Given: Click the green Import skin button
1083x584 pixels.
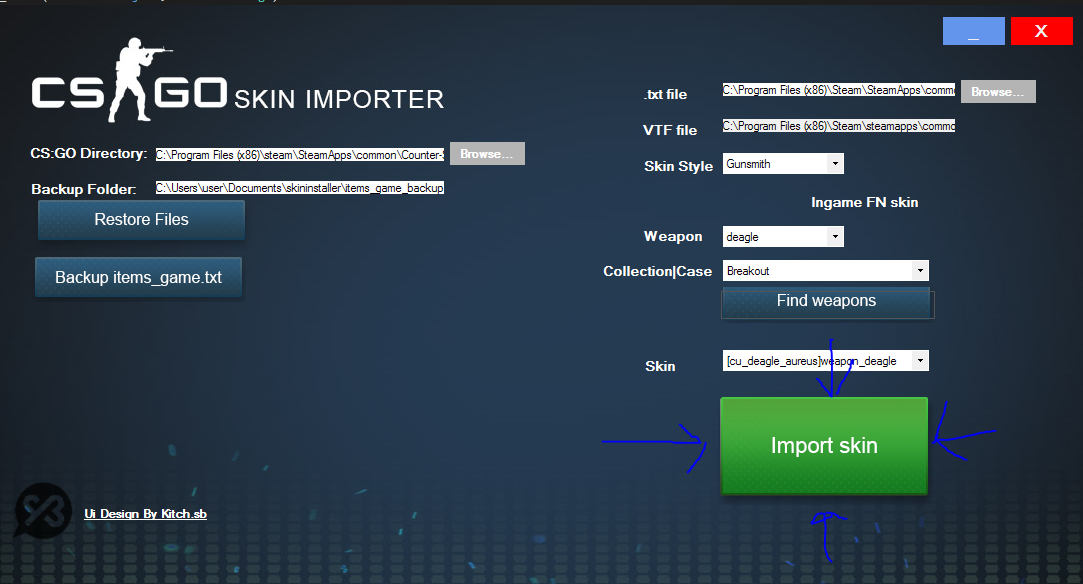Looking at the screenshot, I should pyautogui.click(x=823, y=445).
